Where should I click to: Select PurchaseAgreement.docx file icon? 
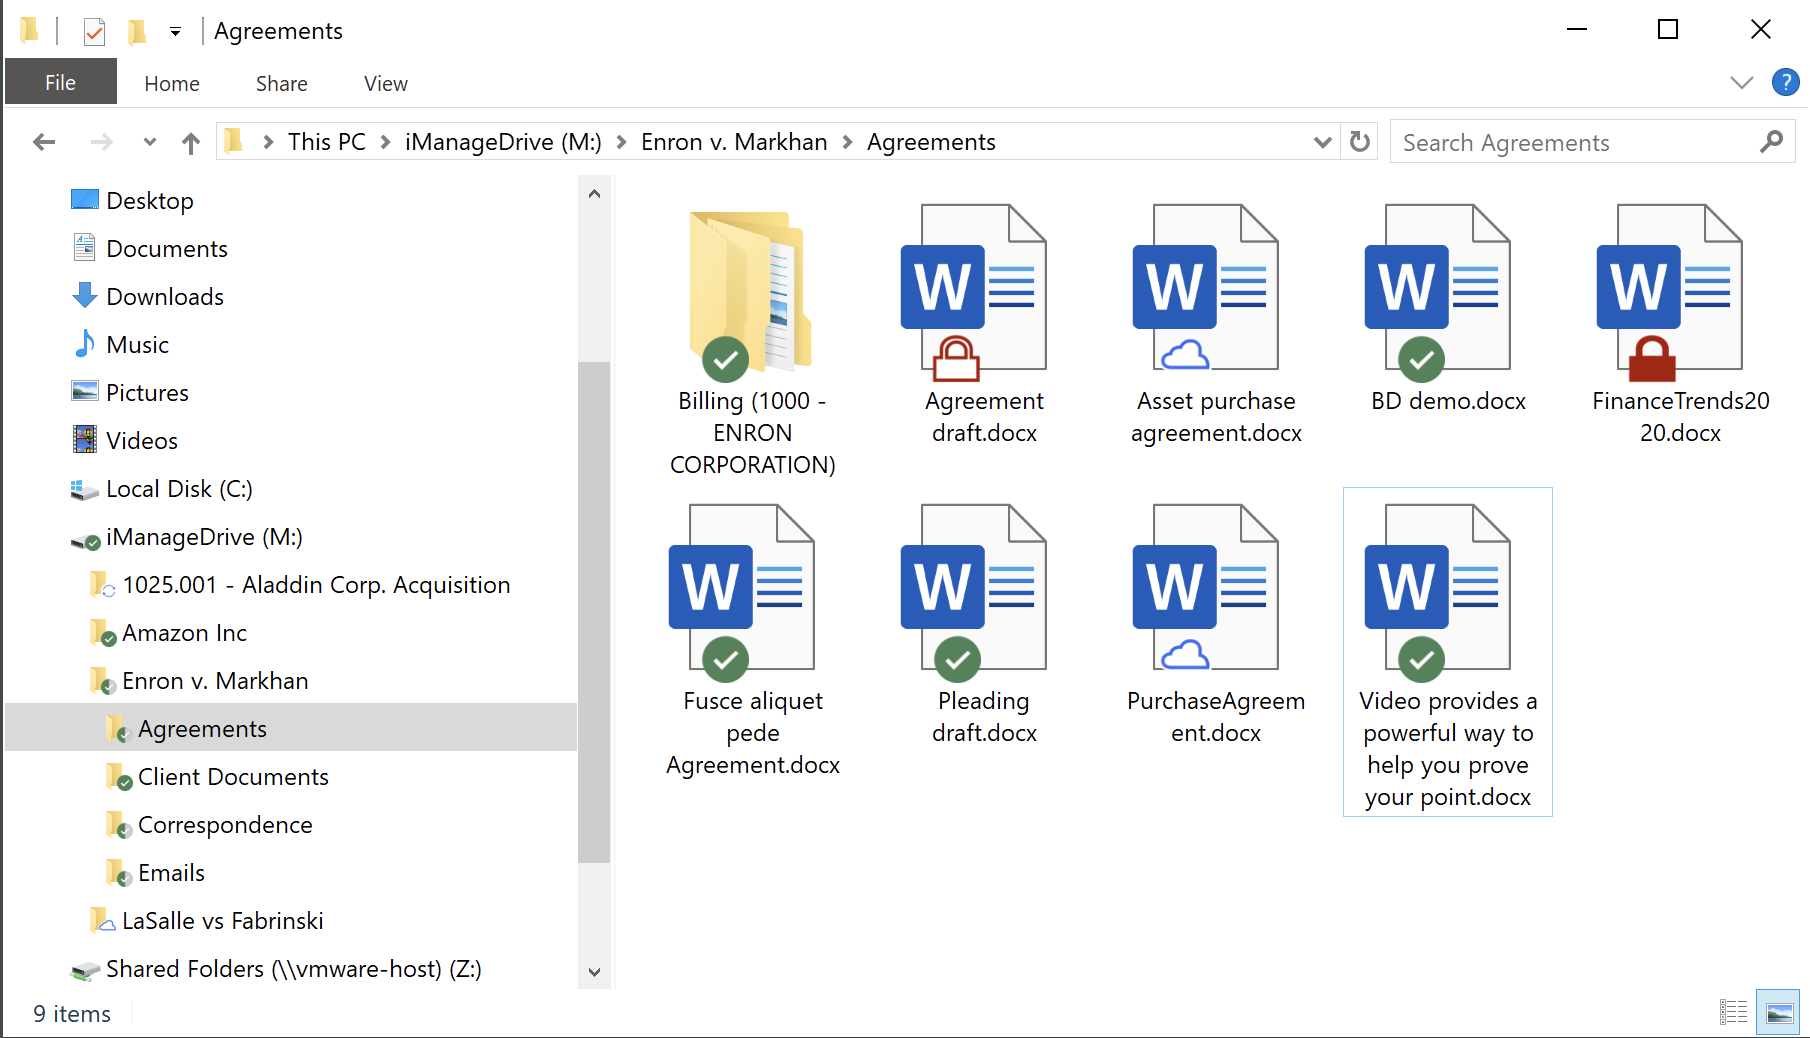[1205, 588]
